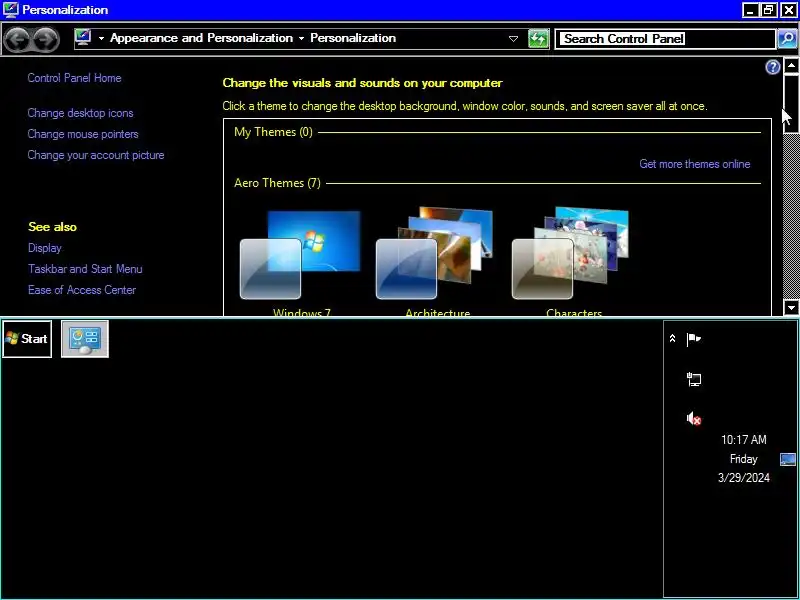The image size is (800, 600).
Task: Open the Personalization taskbar button
Action: click(x=85, y=339)
